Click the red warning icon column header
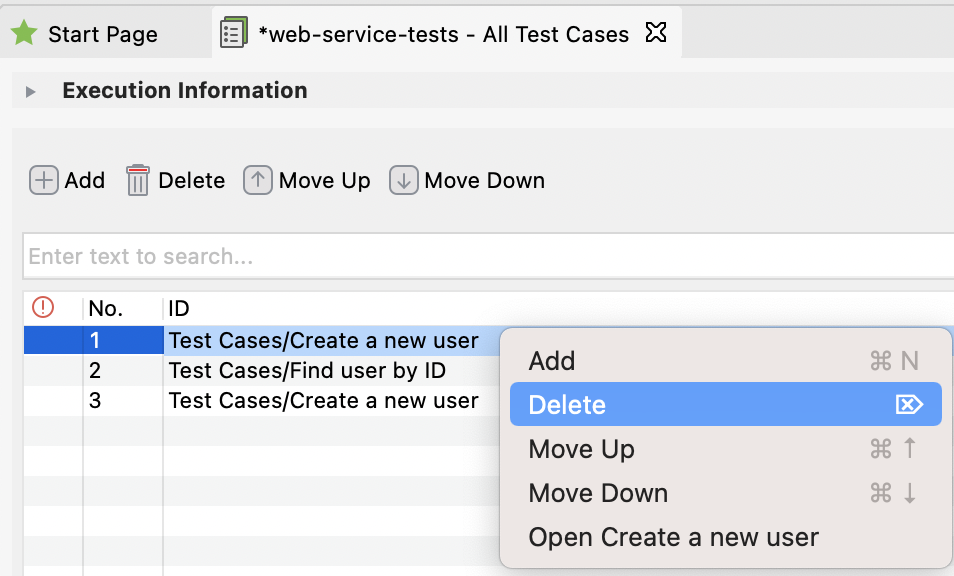Image resolution: width=954 pixels, height=576 pixels. 42,307
